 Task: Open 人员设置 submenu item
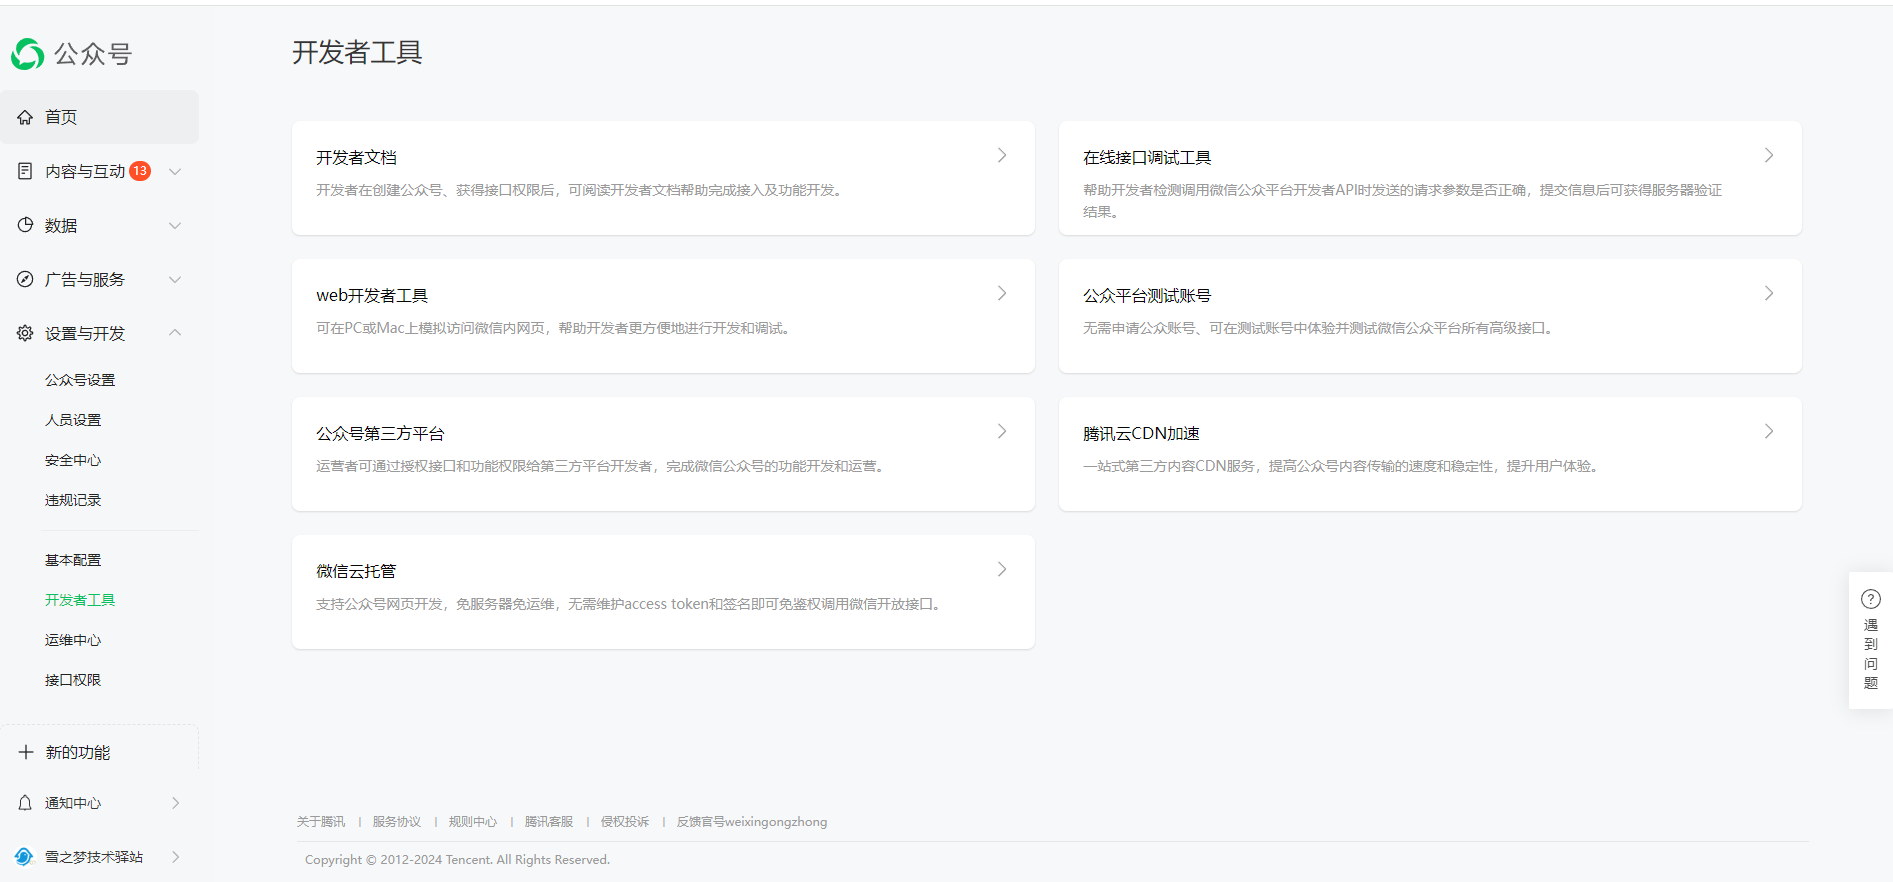pyautogui.click(x=73, y=420)
